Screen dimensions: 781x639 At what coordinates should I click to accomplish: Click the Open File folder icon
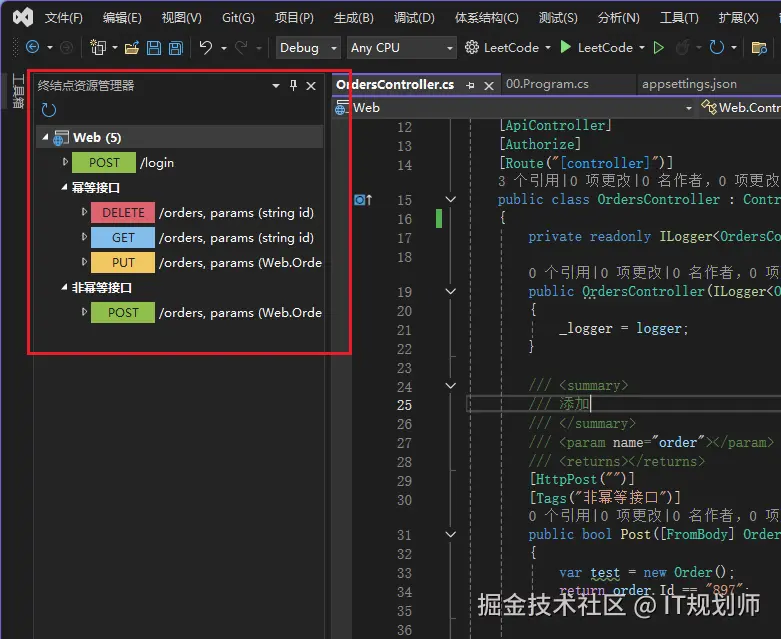tap(131, 47)
